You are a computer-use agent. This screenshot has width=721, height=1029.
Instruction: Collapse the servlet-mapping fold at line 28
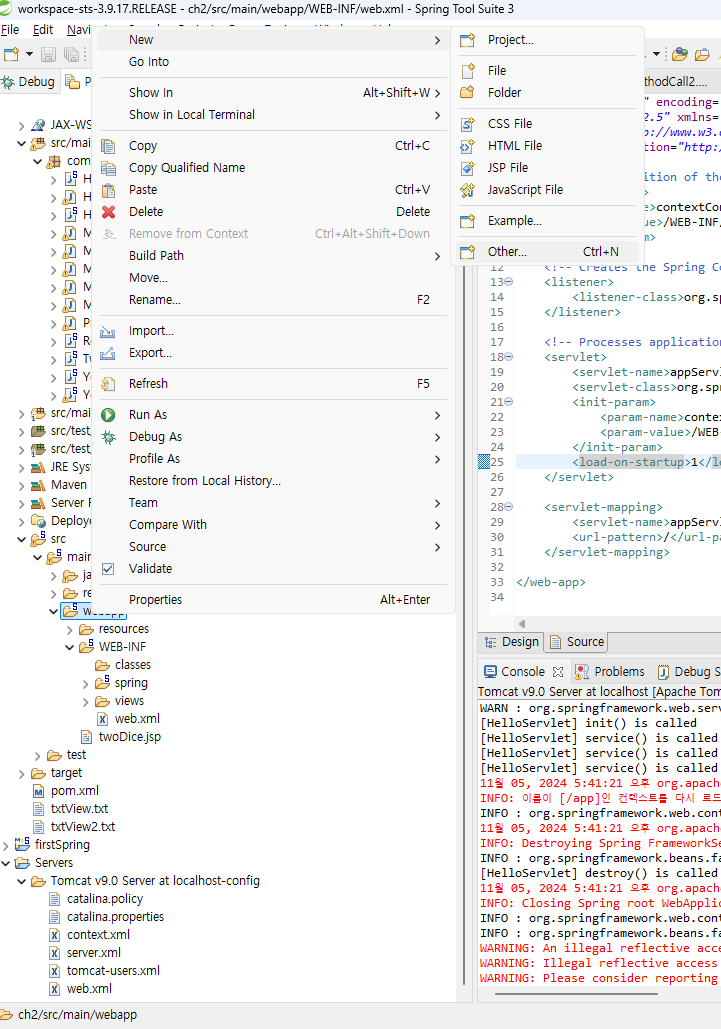click(509, 507)
